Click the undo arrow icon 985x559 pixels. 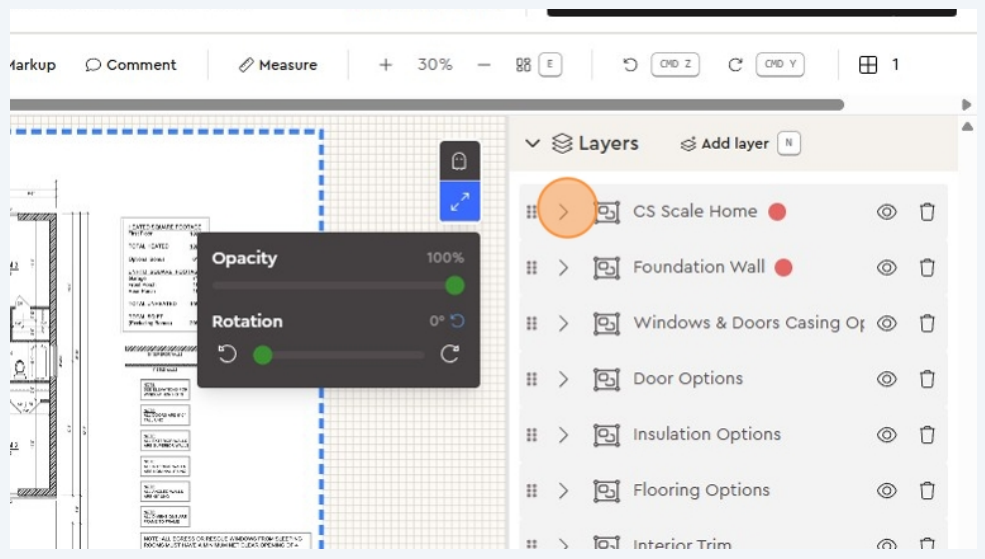tap(630, 65)
